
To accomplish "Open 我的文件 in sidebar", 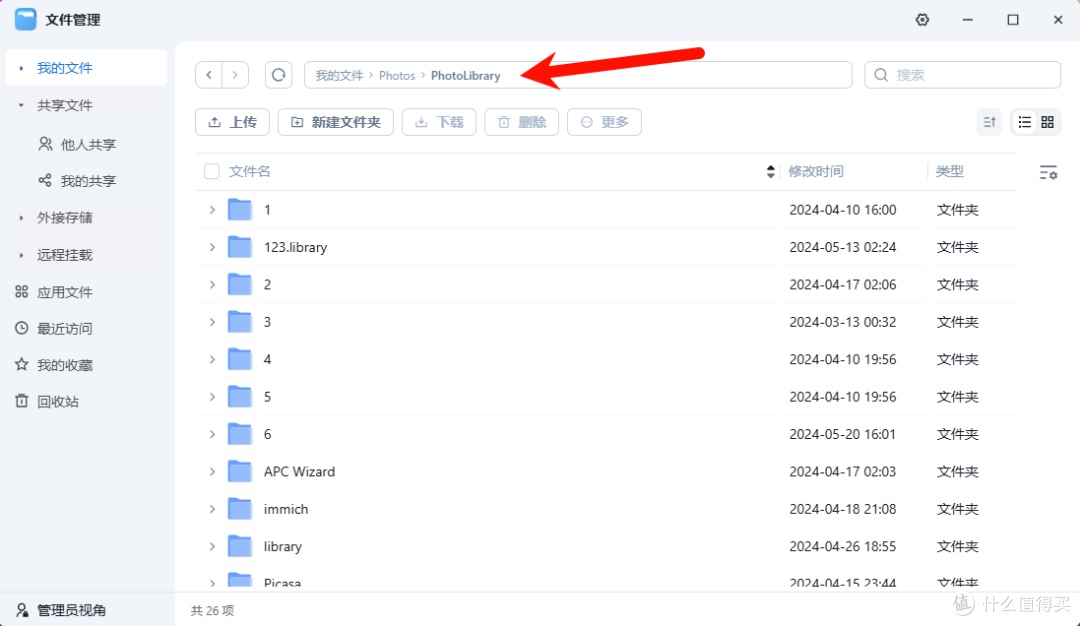I will [86, 67].
